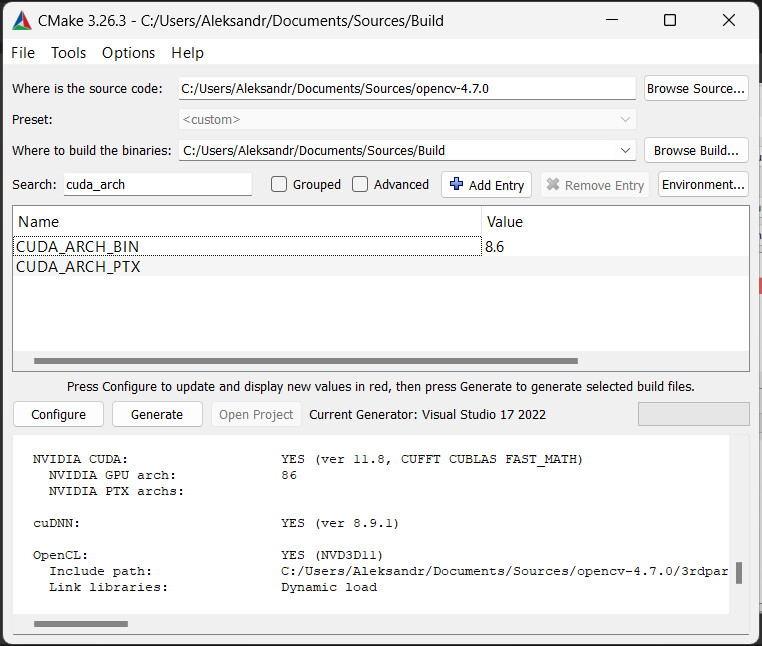
Task: Click the empty value cell of CUDA_ARCH_PTX
Action: tap(615, 266)
